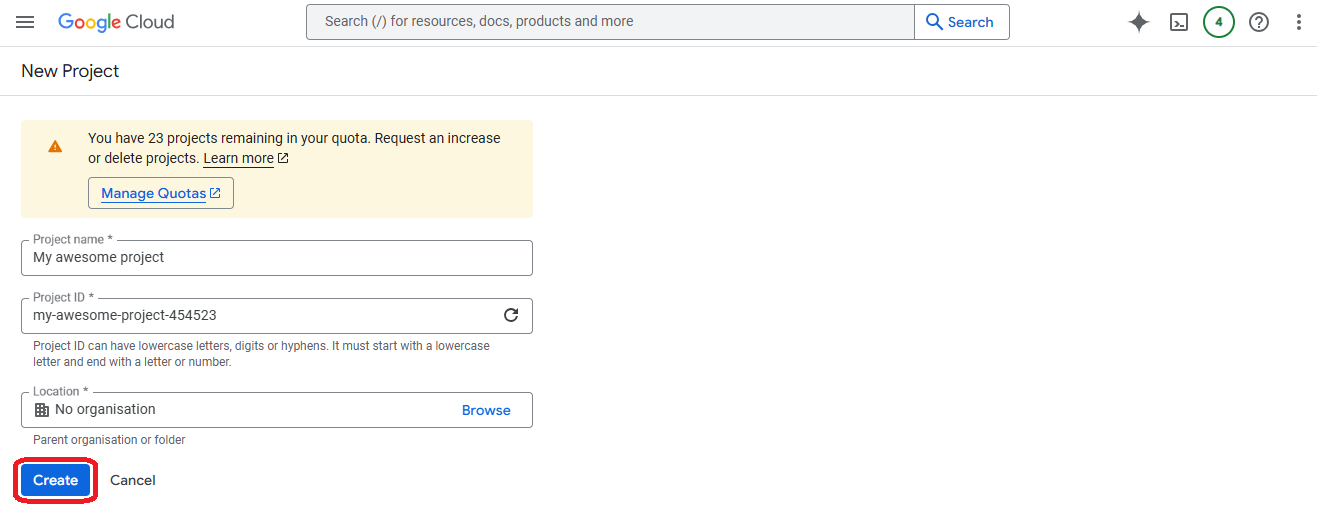Open Manage Quotas page
1317x511 pixels.
tap(160, 193)
